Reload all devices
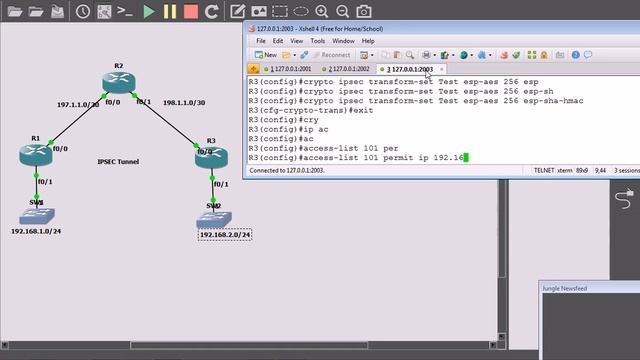The image size is (640, 360). [211, 11]
